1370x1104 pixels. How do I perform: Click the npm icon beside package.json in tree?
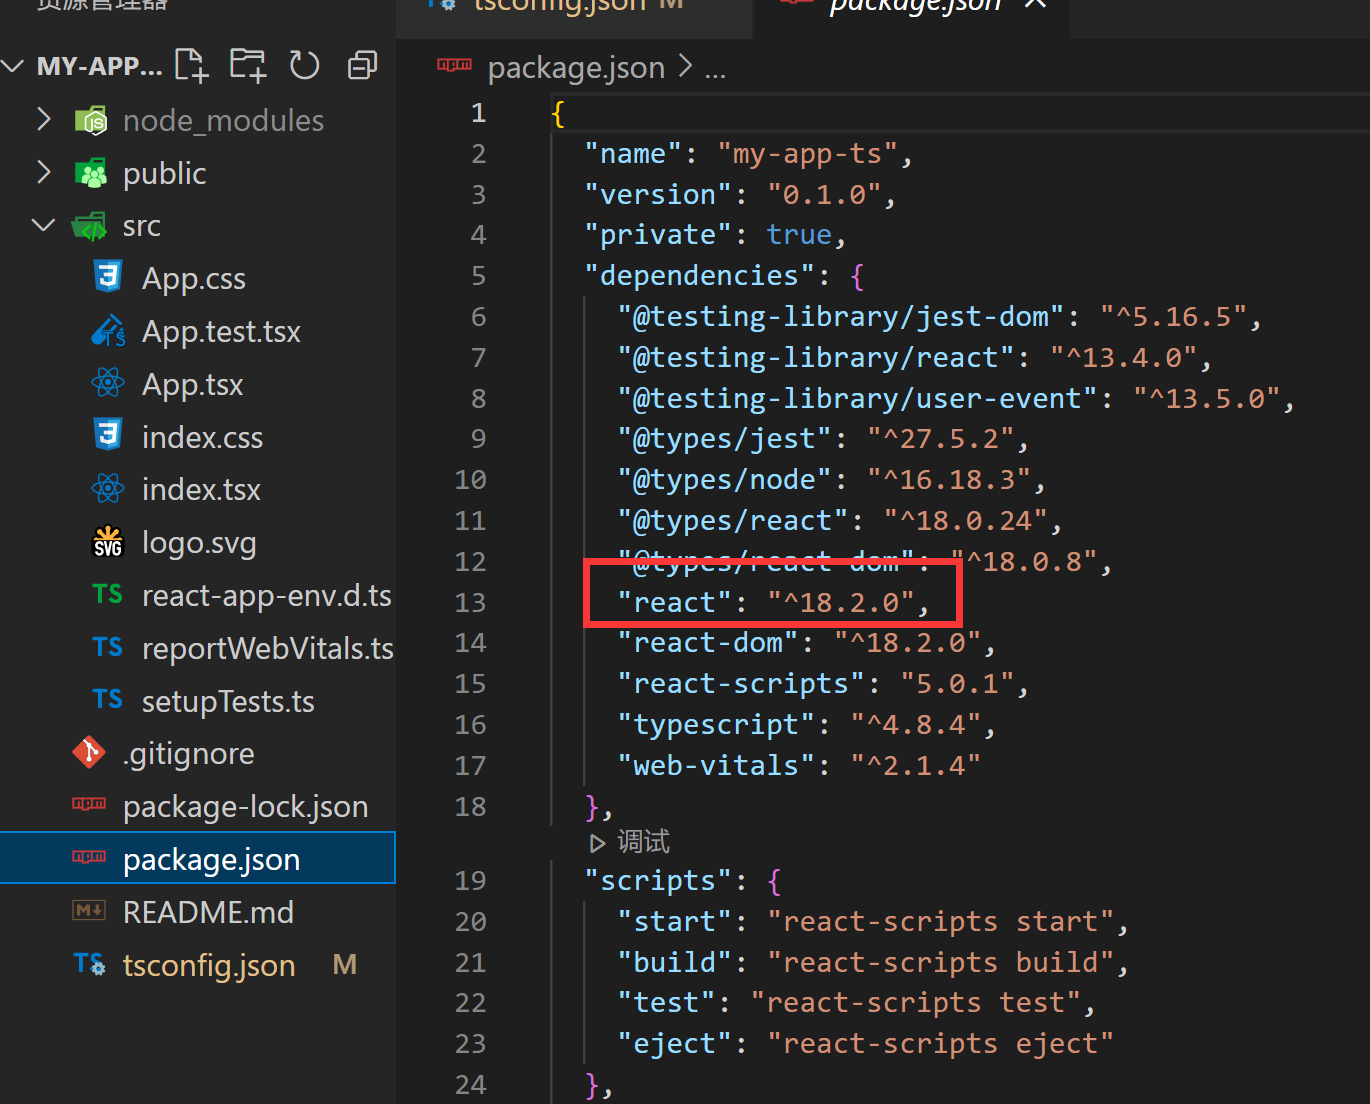(89, 857)
